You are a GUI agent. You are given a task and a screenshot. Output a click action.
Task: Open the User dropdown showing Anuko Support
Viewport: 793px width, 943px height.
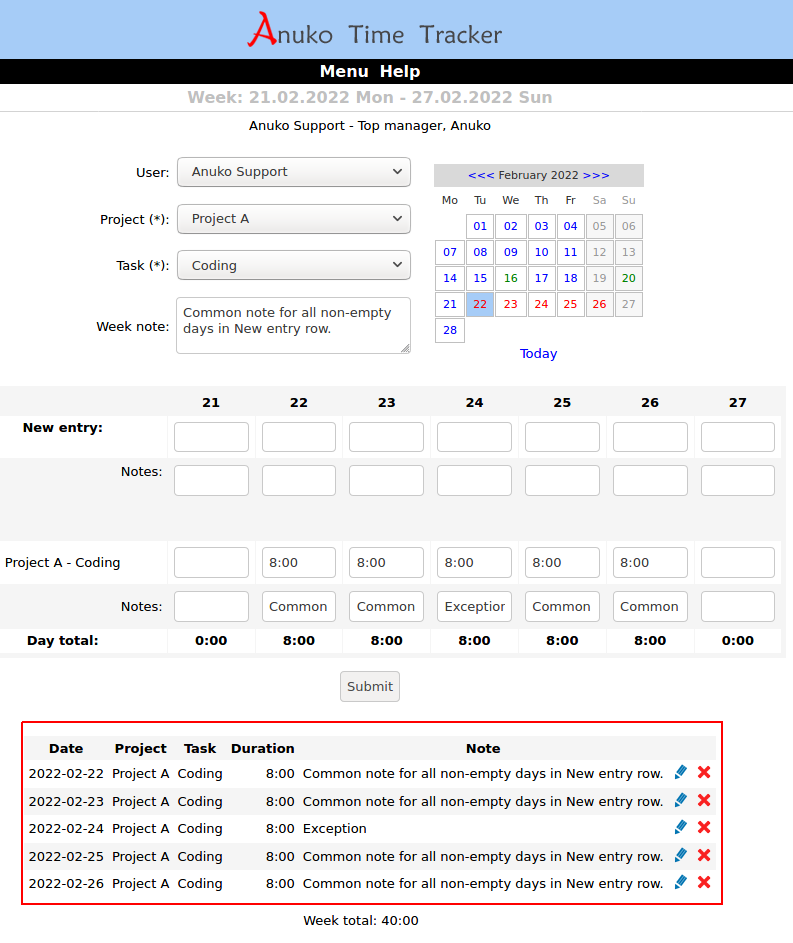click(x=294, y=172)
